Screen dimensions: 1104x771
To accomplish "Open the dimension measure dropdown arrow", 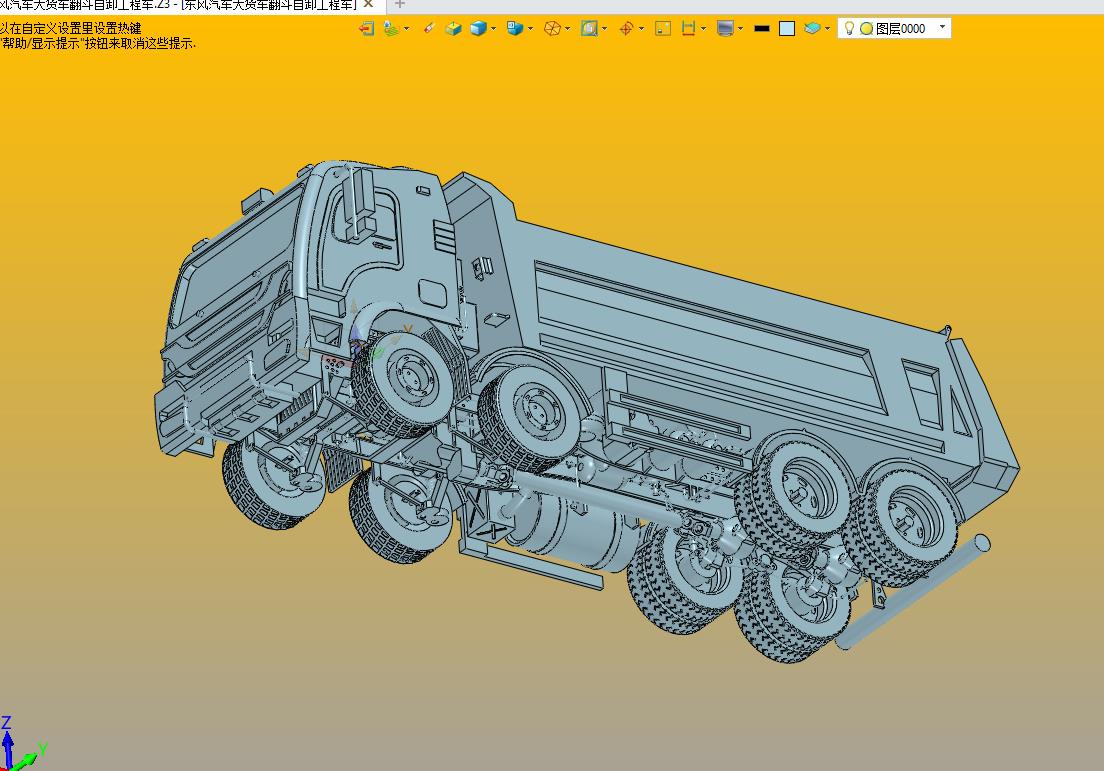I will pyautogui.click(x=703, y=29).
